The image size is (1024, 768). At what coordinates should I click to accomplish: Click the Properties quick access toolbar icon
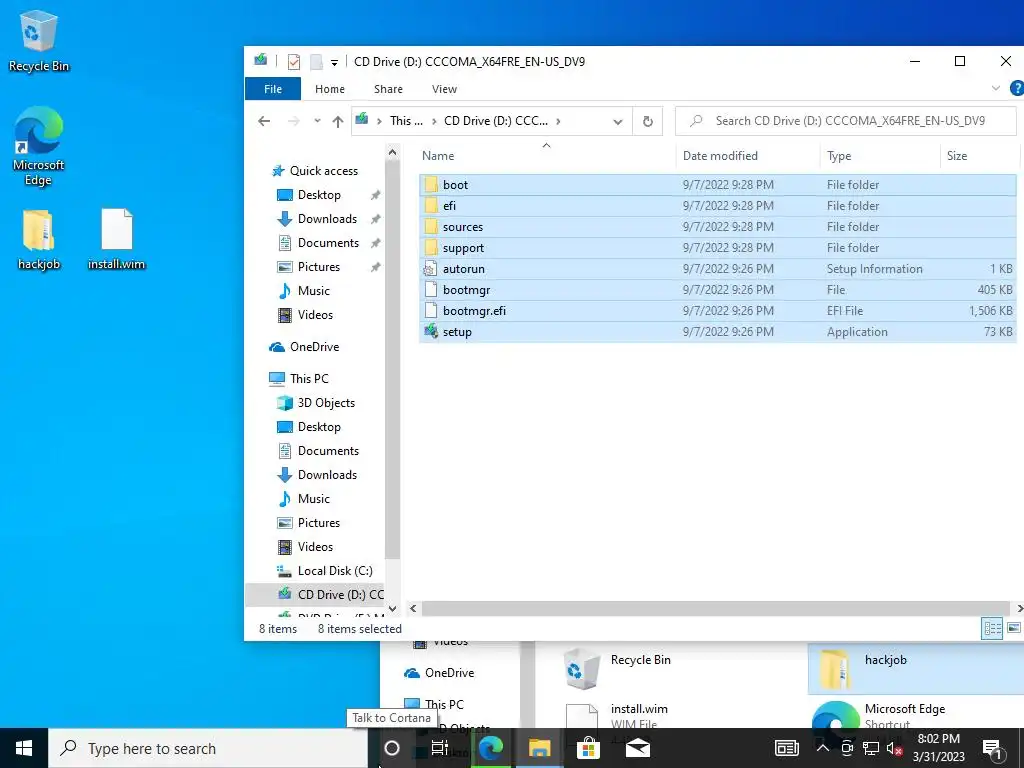[x=294, y=62]
